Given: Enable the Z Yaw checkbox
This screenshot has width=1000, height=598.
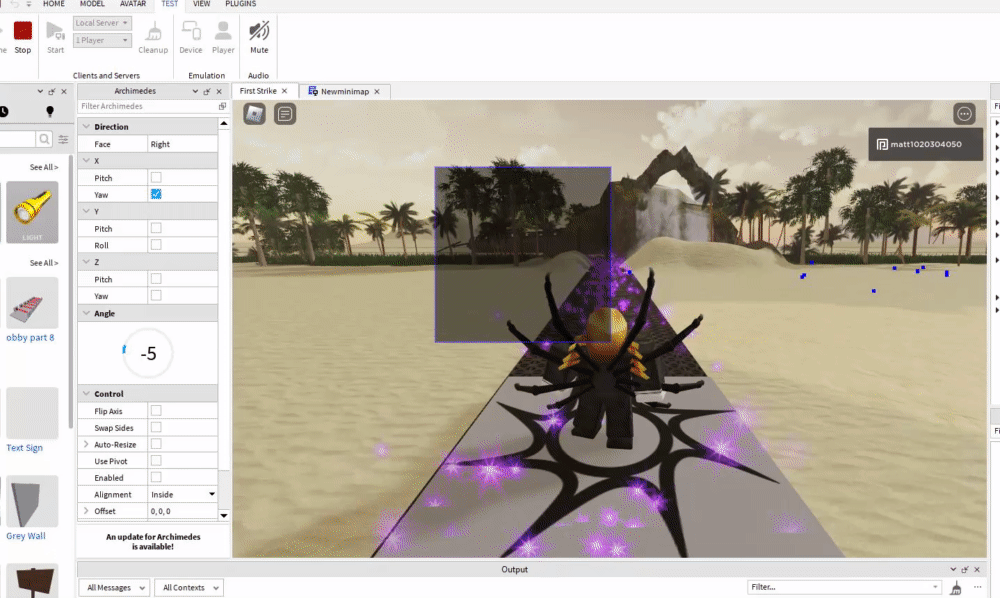Looking at the screenshot, I should (x=156, y=295).
